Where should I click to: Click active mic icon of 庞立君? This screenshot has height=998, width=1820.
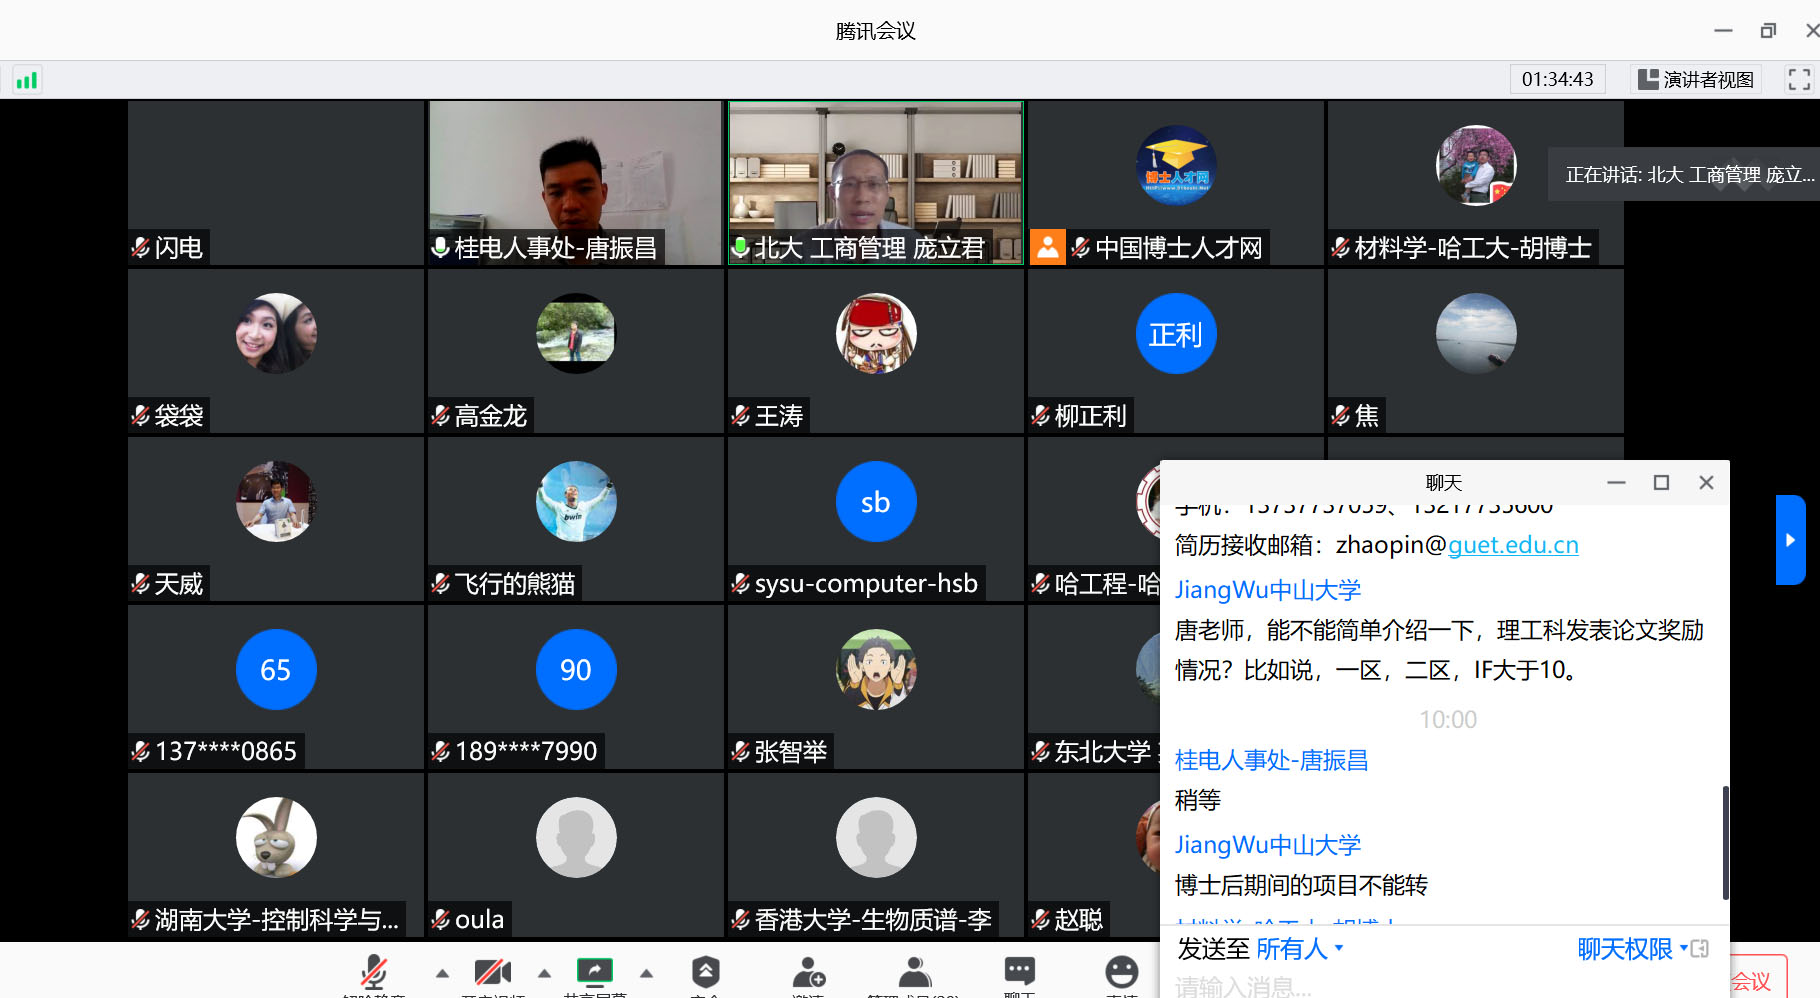pyautogui.click(x=740, y=247)
